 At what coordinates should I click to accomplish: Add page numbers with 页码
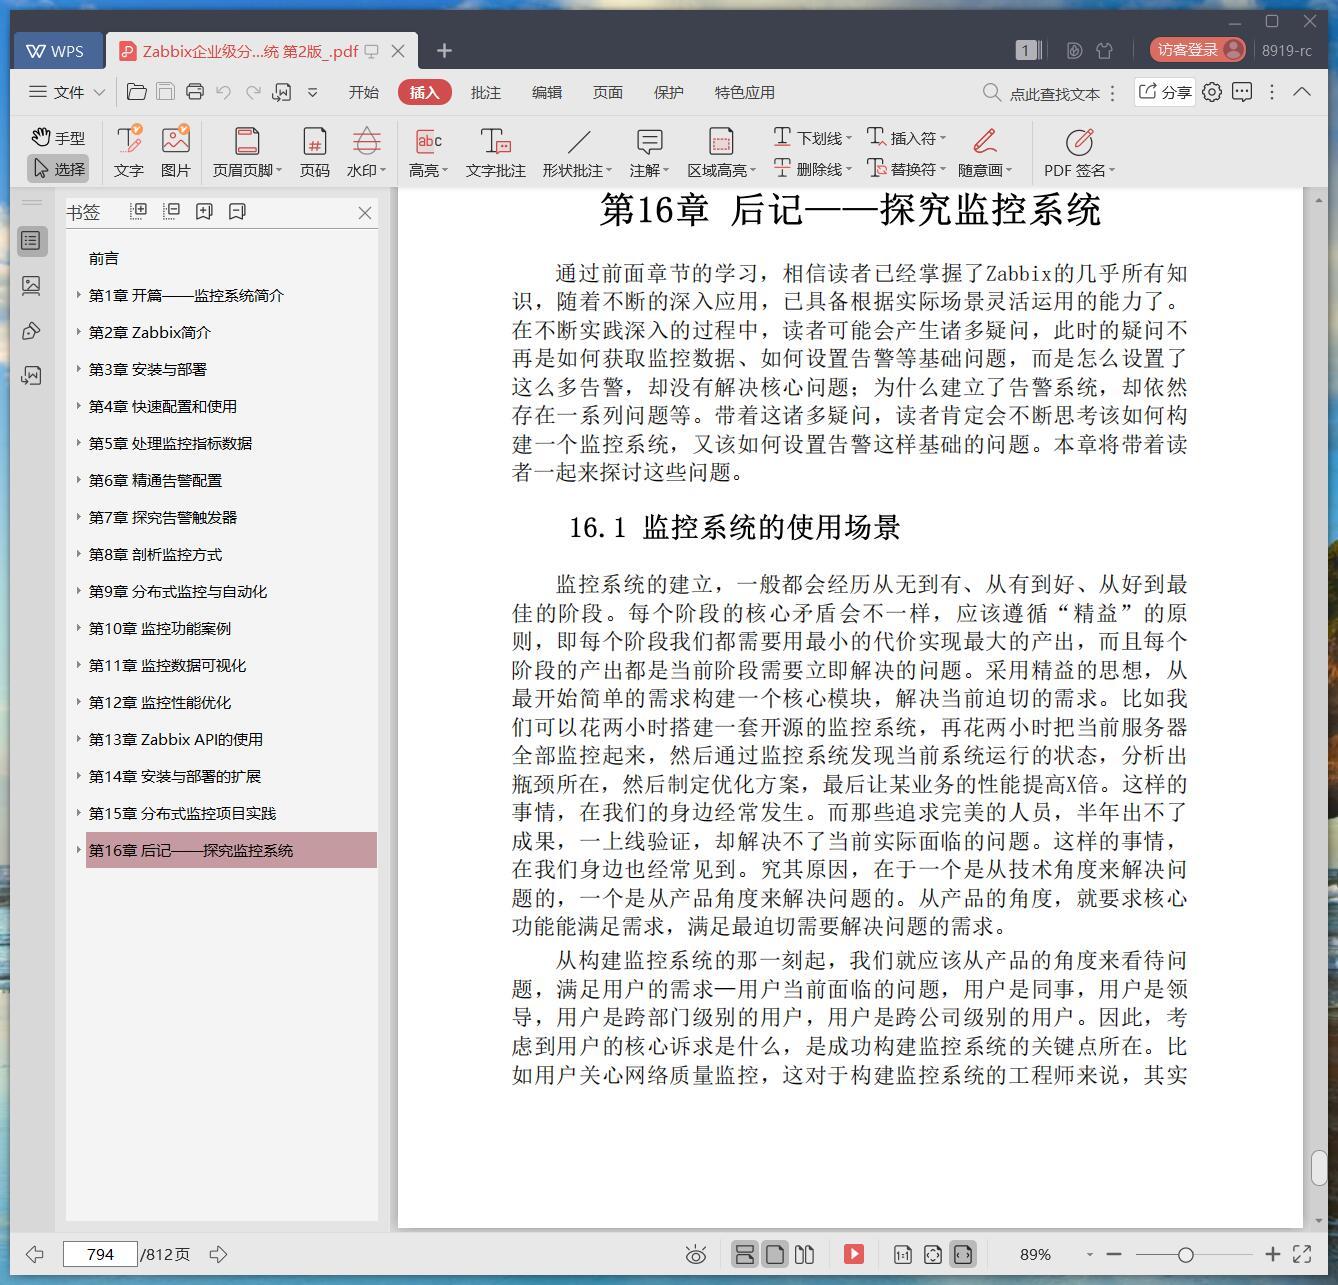[x=314, y=153]
